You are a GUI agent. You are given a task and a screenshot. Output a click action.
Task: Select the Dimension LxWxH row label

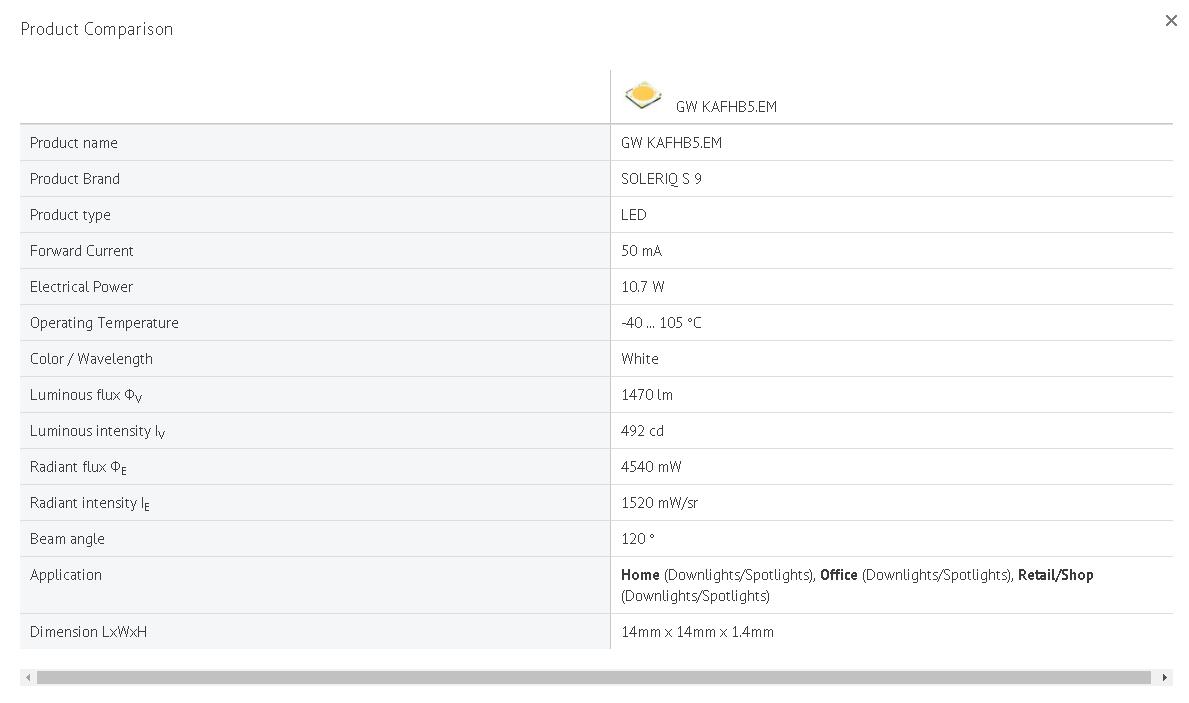point(88,632)
